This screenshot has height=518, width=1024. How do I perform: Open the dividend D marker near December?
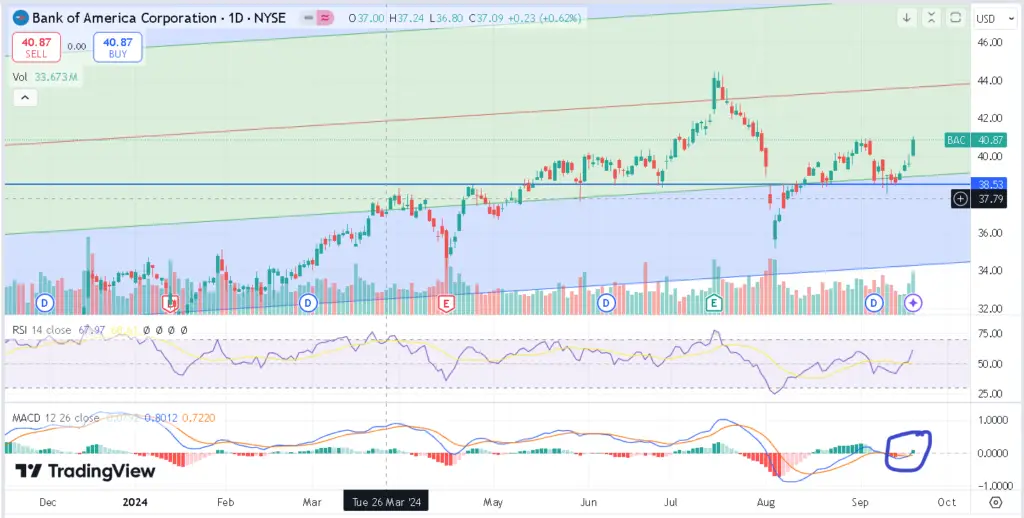(44, 303)
